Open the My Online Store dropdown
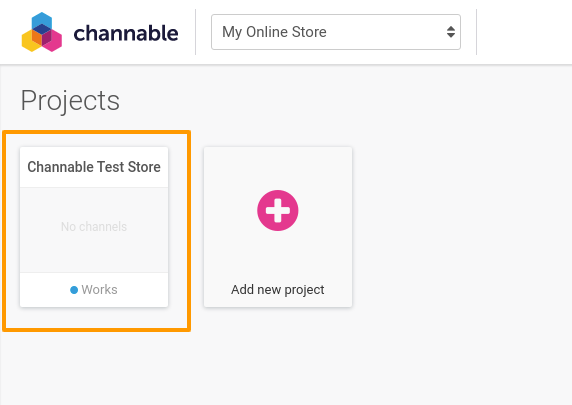The width and height of the screenshot is (572, 405). [x=336, y=32]
